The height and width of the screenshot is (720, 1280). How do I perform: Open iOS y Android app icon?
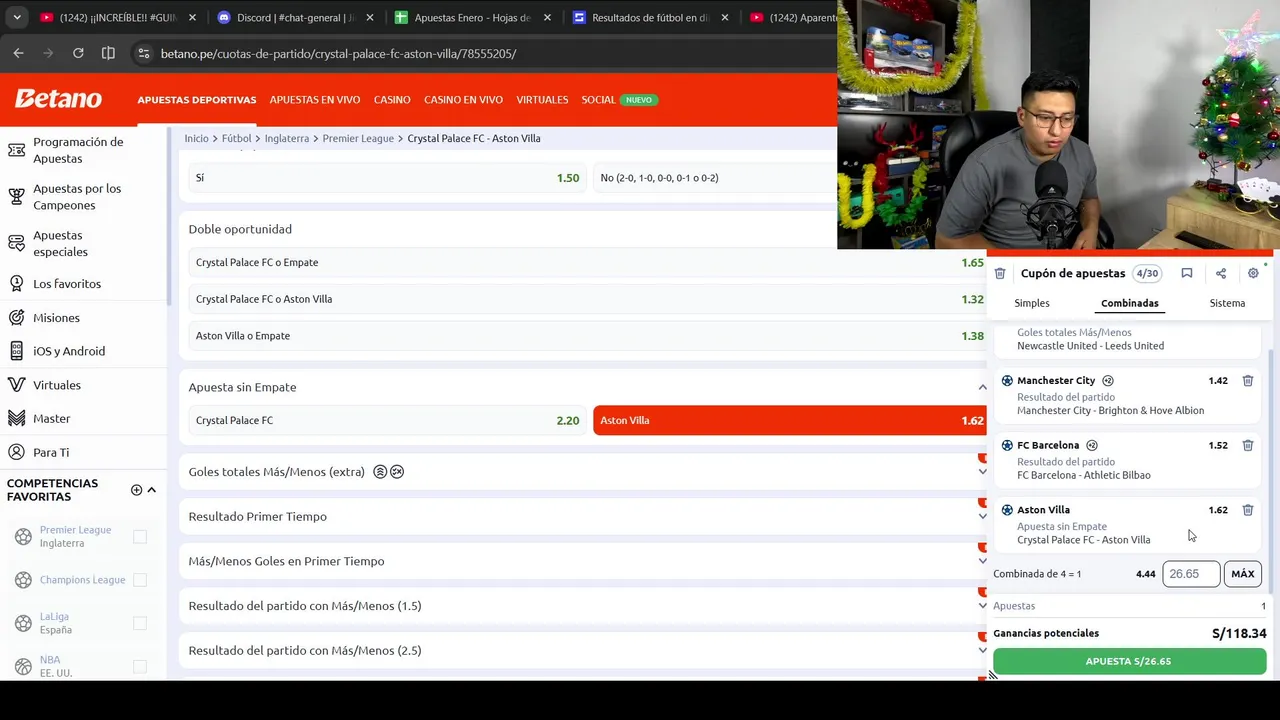pos(16,351)
